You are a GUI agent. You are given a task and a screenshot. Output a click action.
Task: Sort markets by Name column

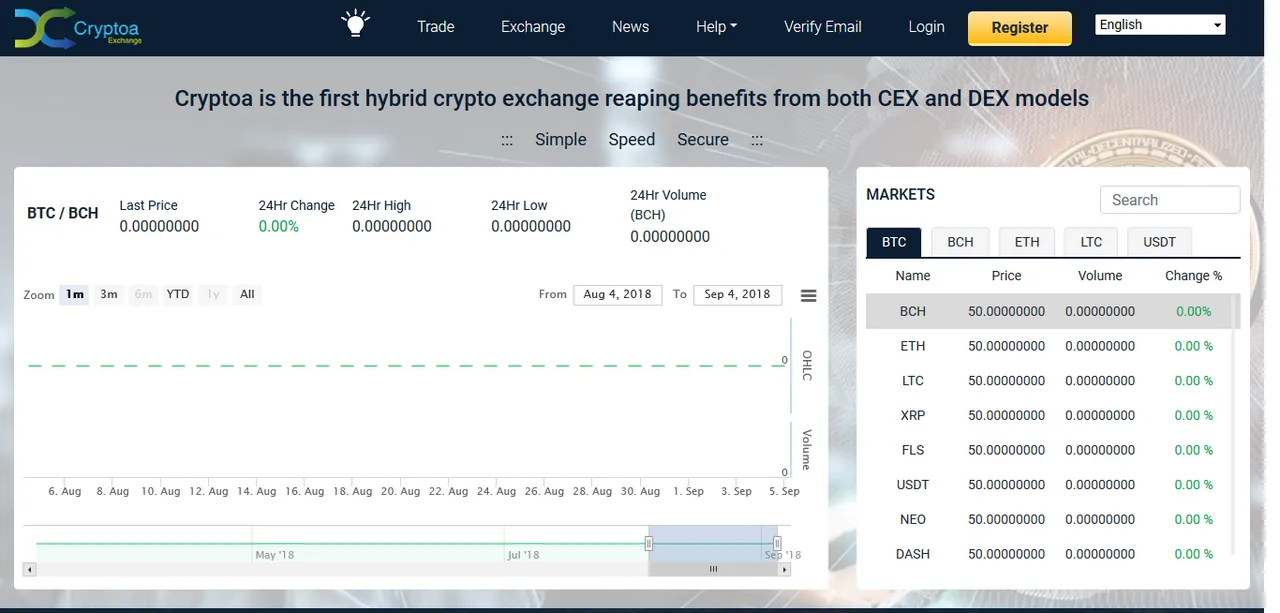[913, 276]
